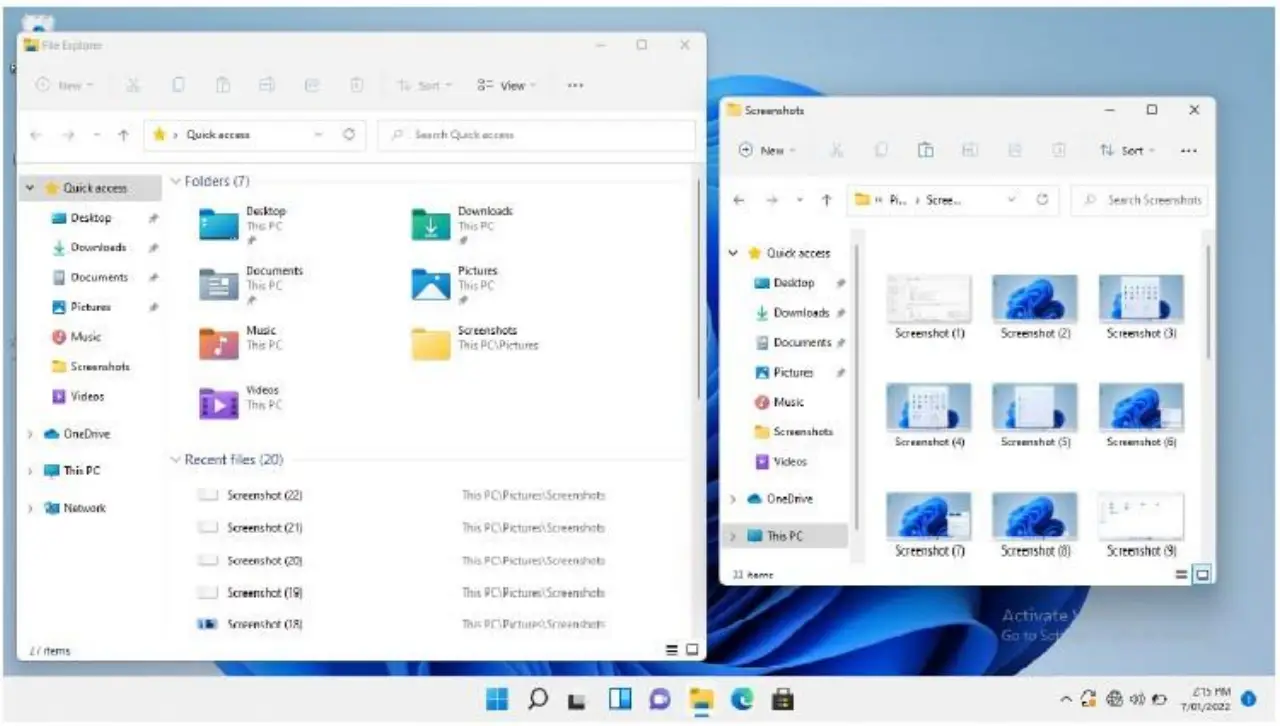Switch to large thumbnails view in Screenshots window

pyautogui.click(x=1202, y=575)
